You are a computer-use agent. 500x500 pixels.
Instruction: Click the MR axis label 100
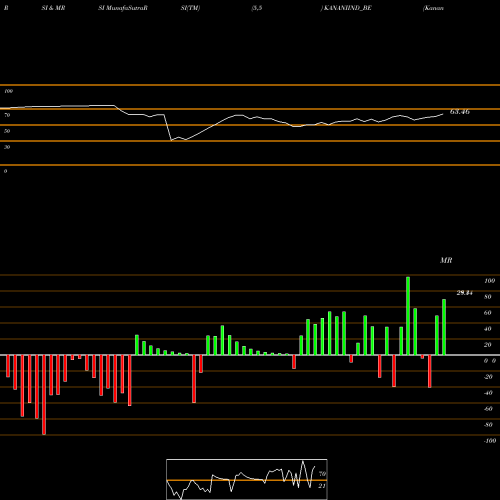click(x=489, y=281)
